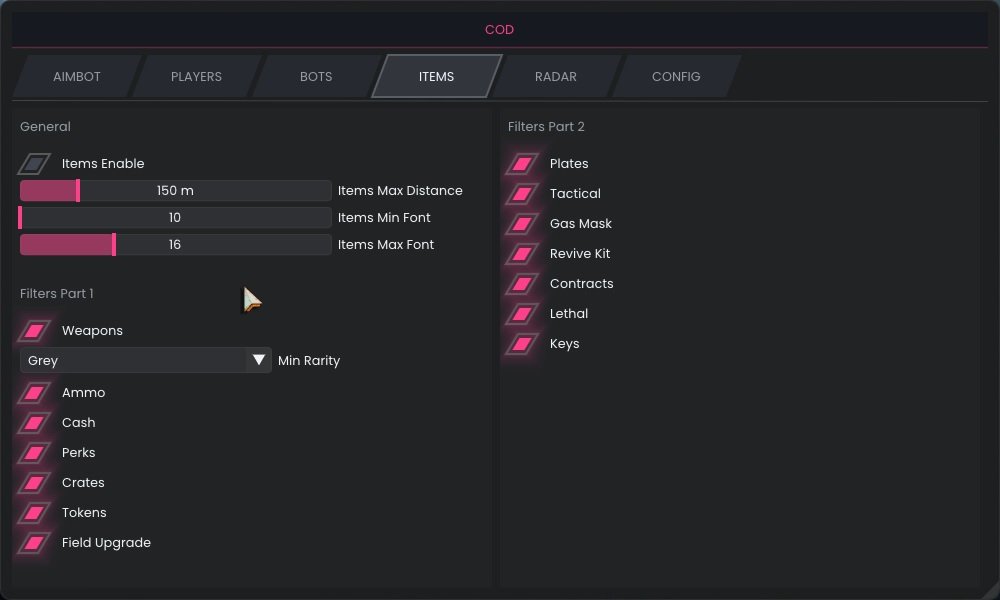Open the PLAYERS tab
Screen dimensions: 1000x600
[196, 76]
